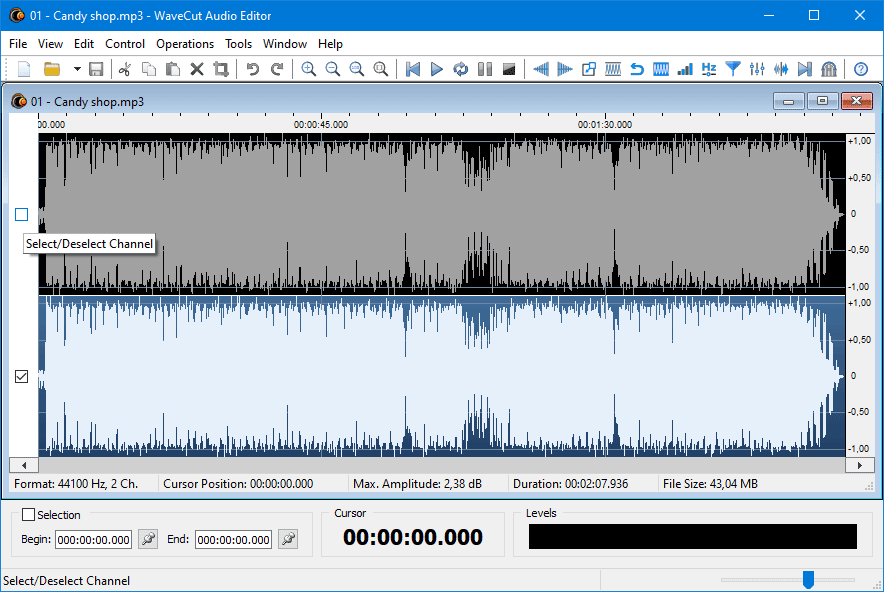The image size is (884, 592).
Task: Click the Hz sample rate icon
Action: 709,69
